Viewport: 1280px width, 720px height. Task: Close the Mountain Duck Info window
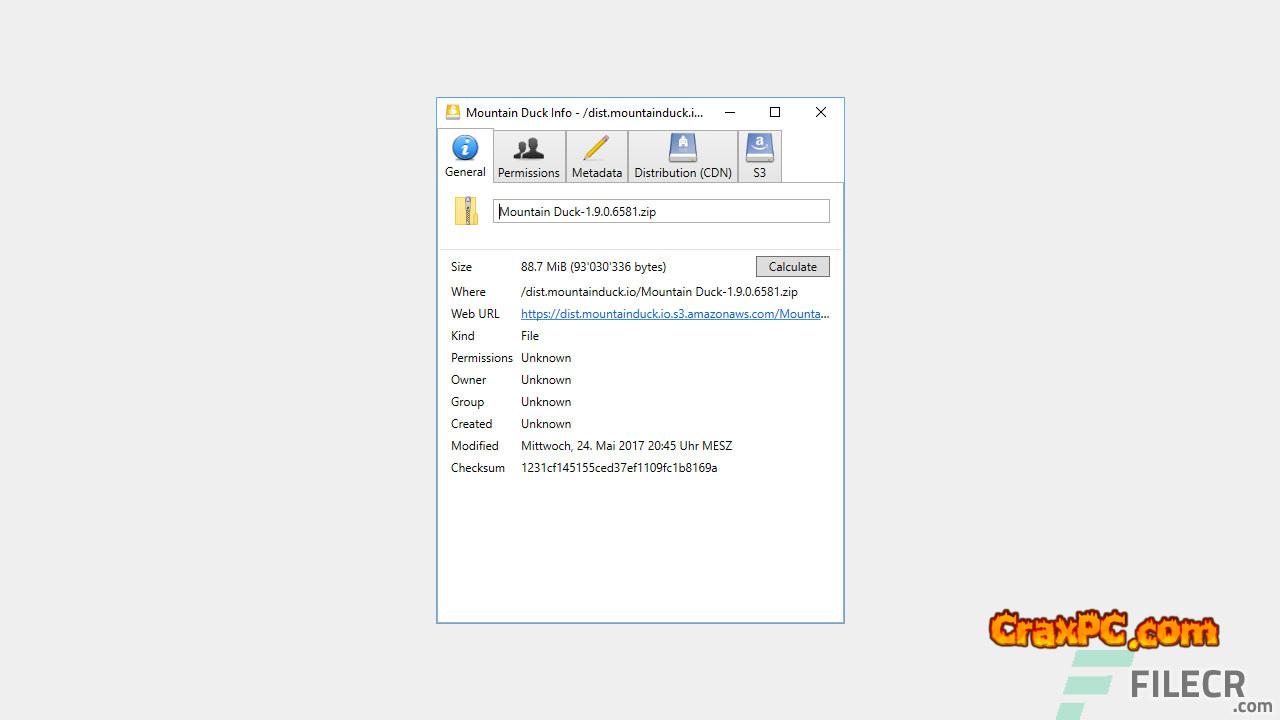coord(821,112)
